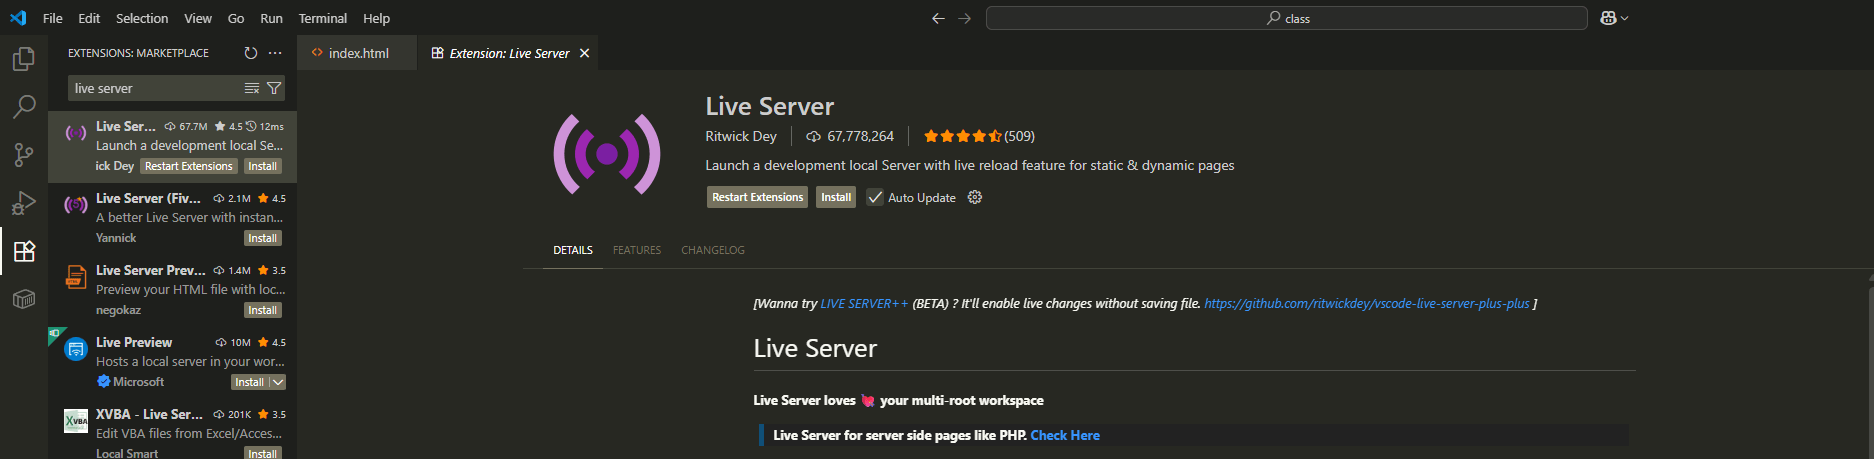Switch to the CHANGELOG tab

713,250
